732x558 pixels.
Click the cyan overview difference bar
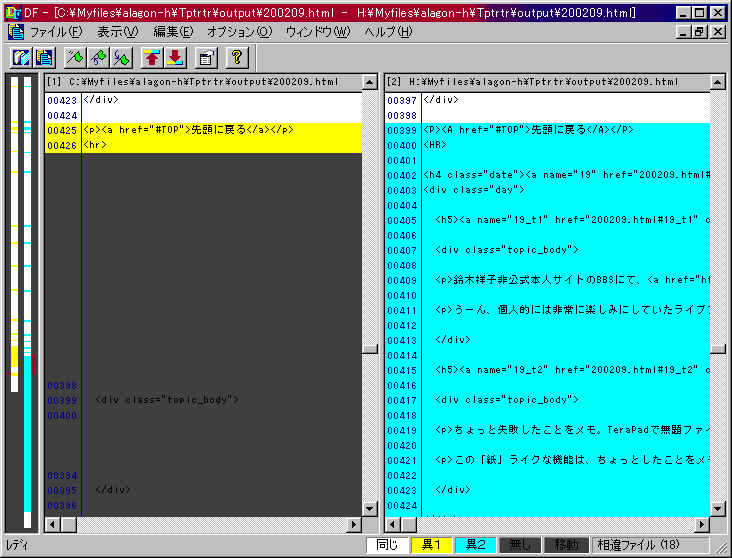coord(28,302)
